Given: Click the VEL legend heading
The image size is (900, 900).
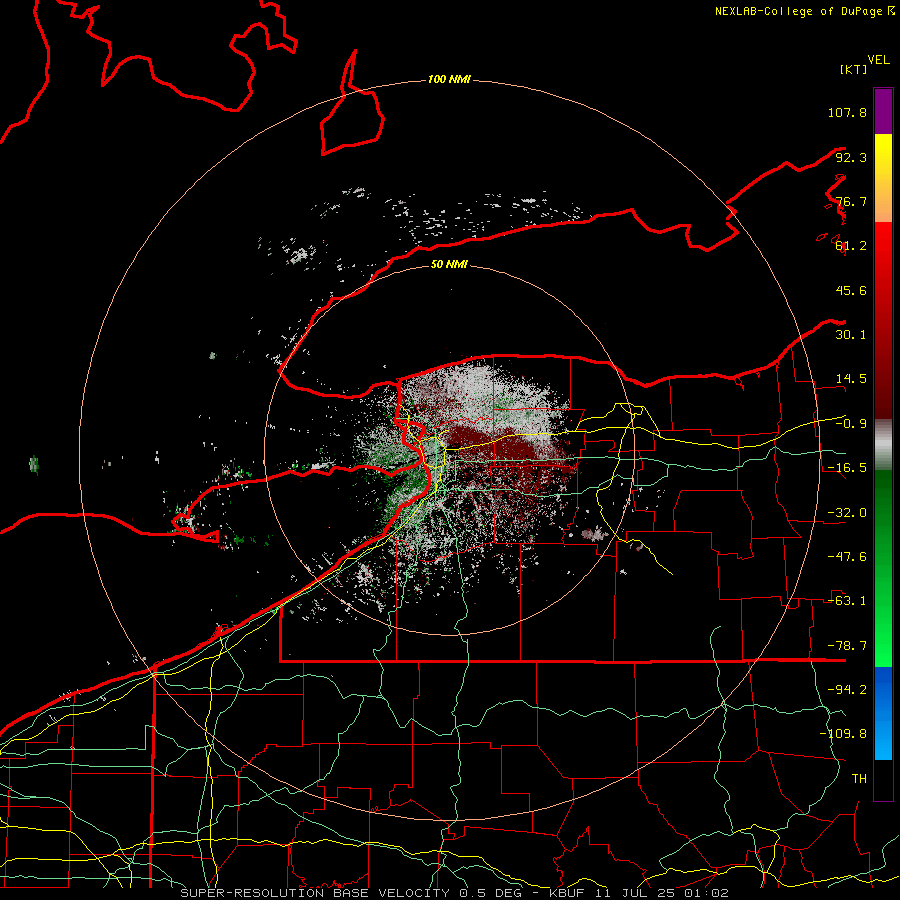Looking at the screenshot, I should click(878, 60).
